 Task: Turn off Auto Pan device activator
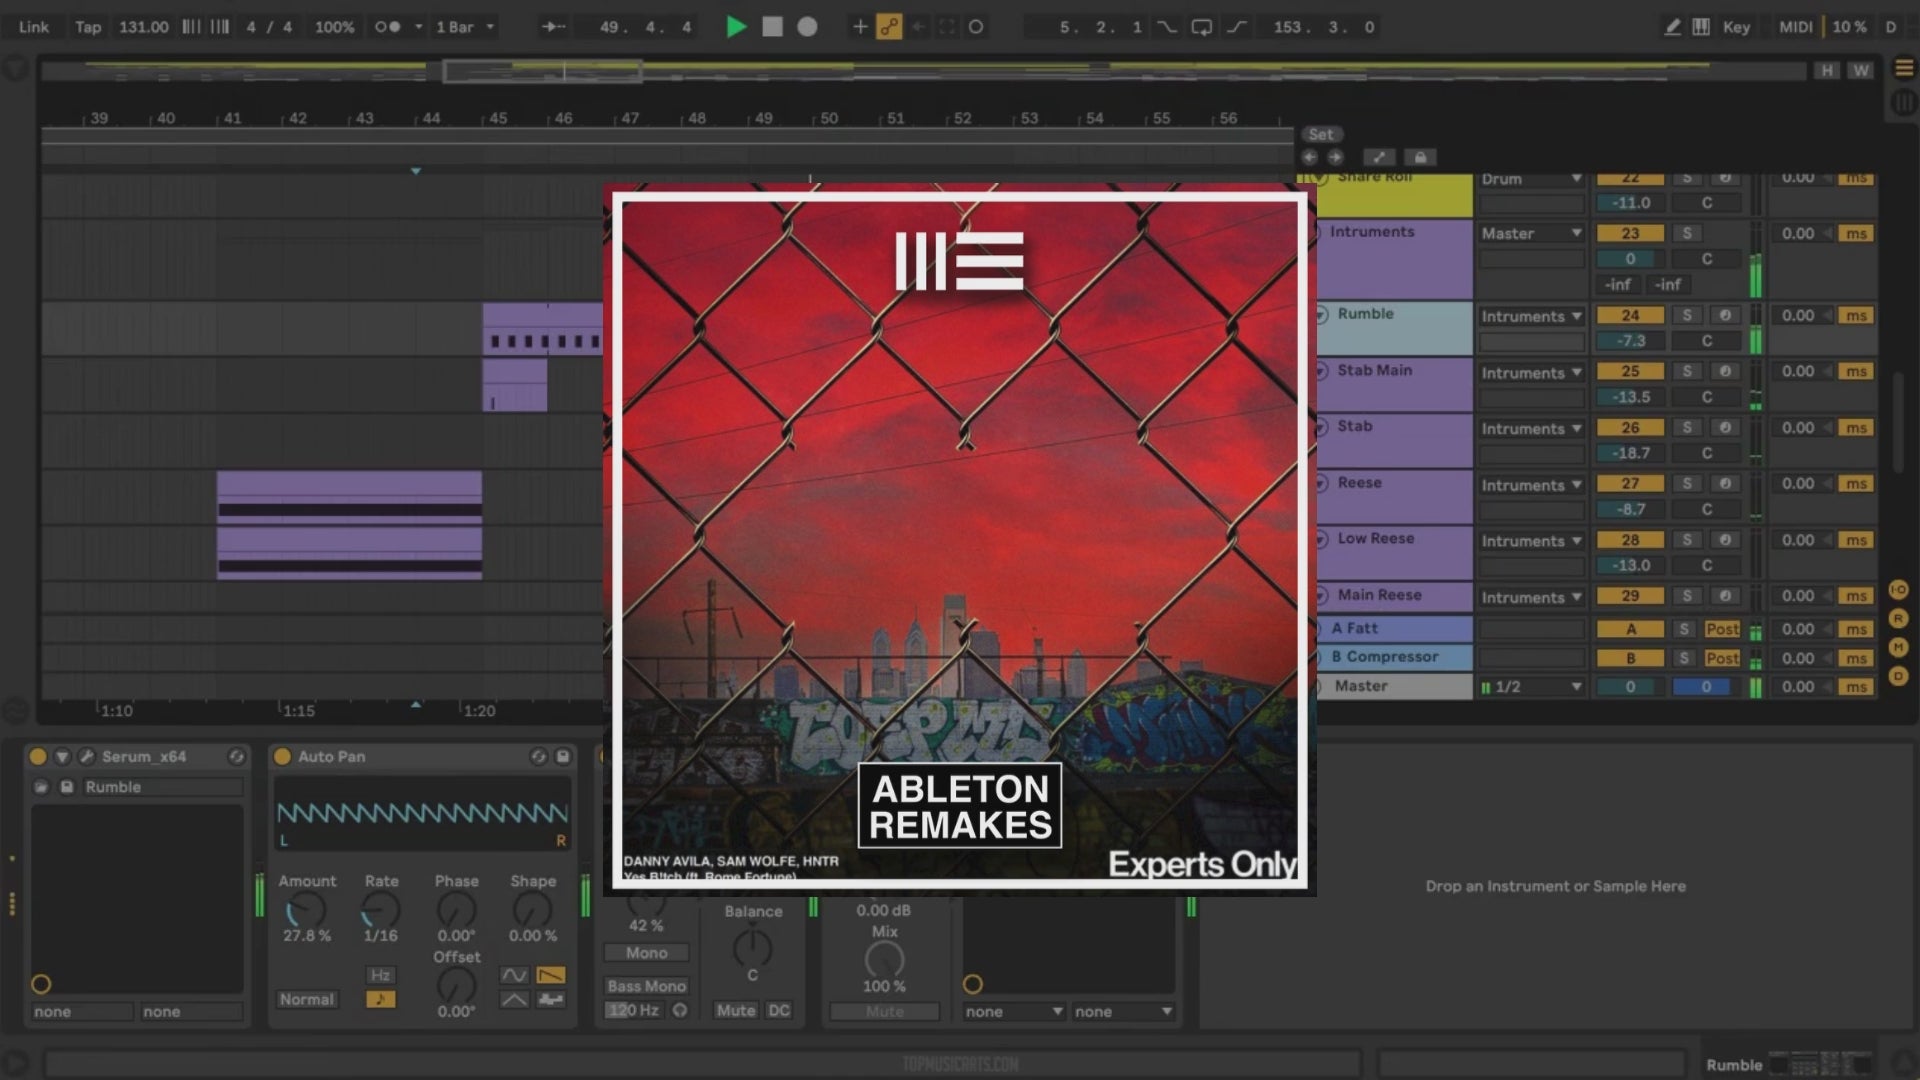pos(282,756)
